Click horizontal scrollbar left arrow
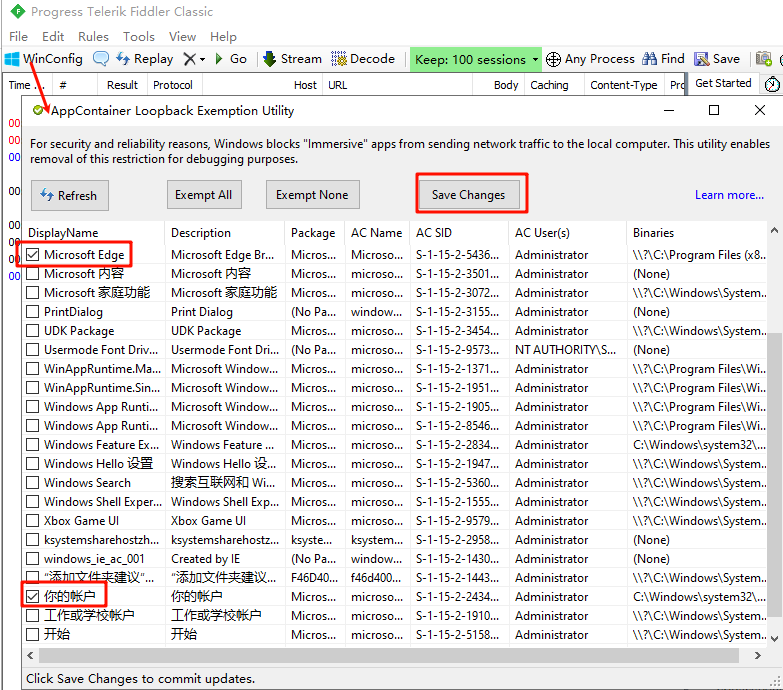The image size is (783, 690). tap(30, 655)
